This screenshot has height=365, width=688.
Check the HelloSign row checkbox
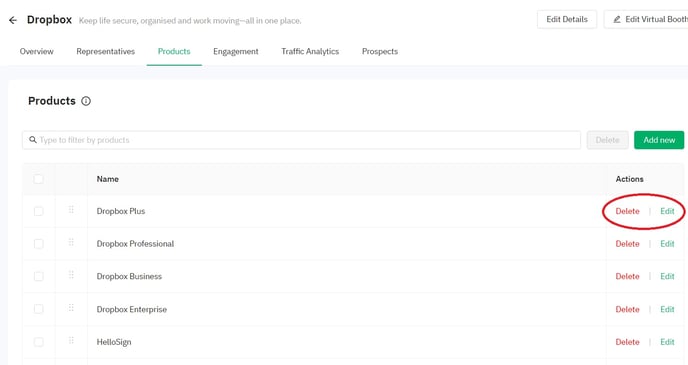click(x=39, y=342)
